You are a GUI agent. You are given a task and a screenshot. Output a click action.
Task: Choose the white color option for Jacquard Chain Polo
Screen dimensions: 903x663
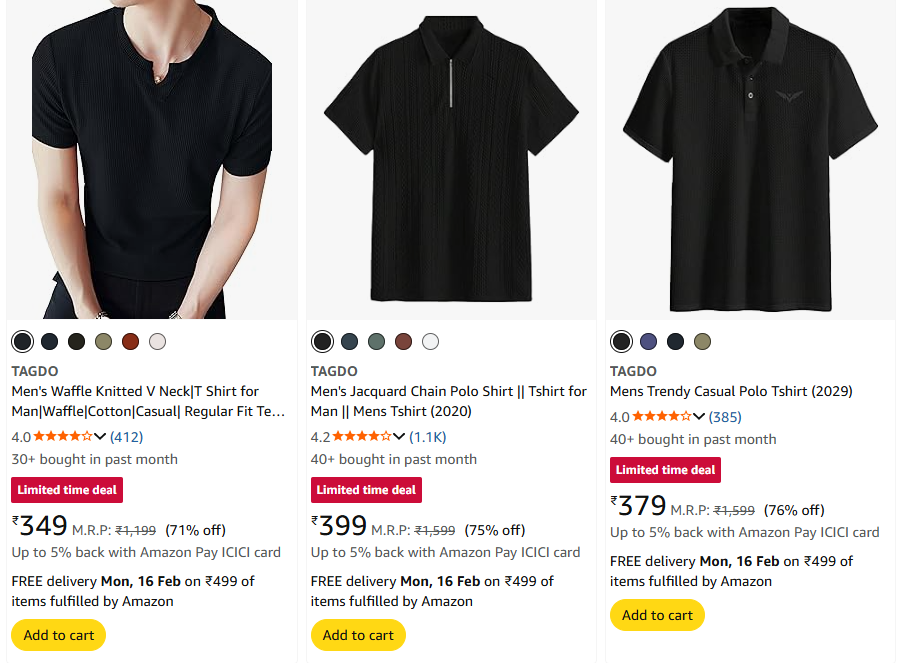(430, 342)
